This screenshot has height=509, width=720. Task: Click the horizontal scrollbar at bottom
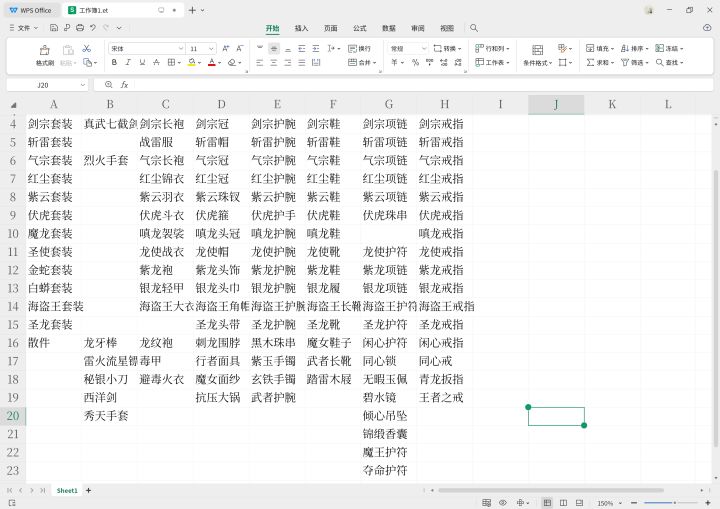click(551, 490)
